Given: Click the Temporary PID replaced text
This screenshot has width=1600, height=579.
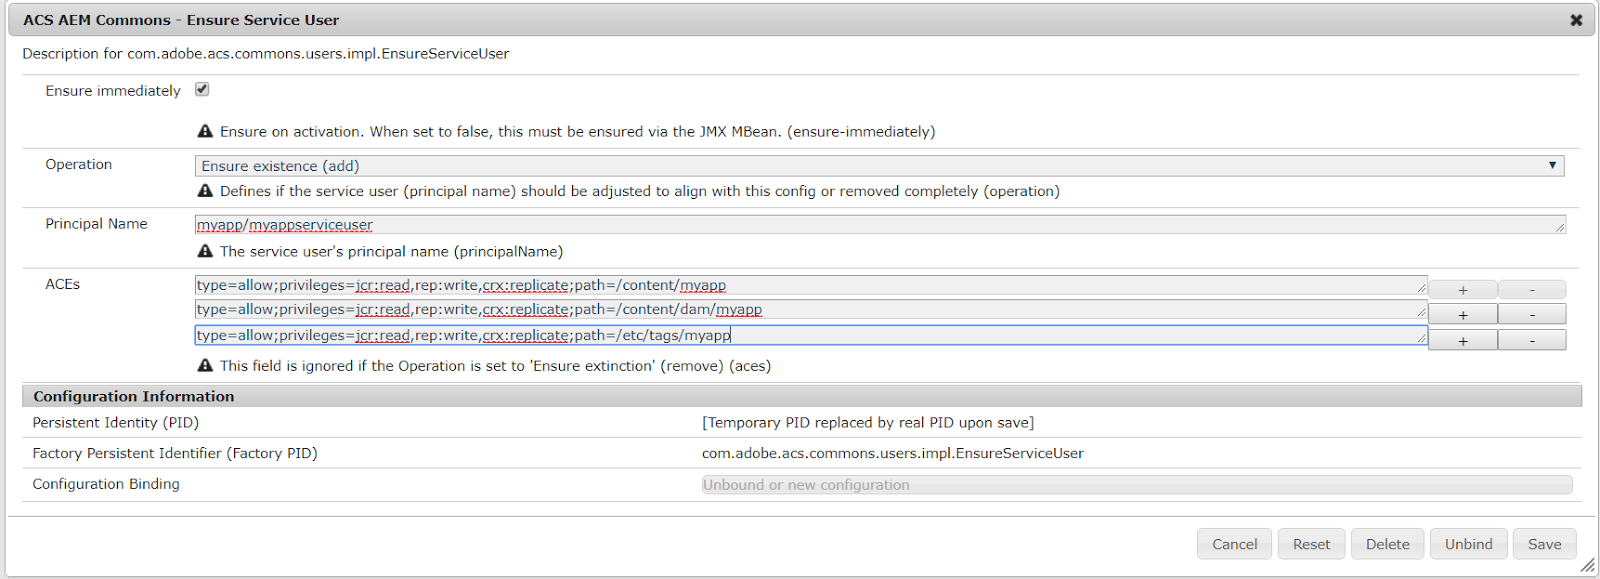Looking at the screenshot, I should pos(868,423).
